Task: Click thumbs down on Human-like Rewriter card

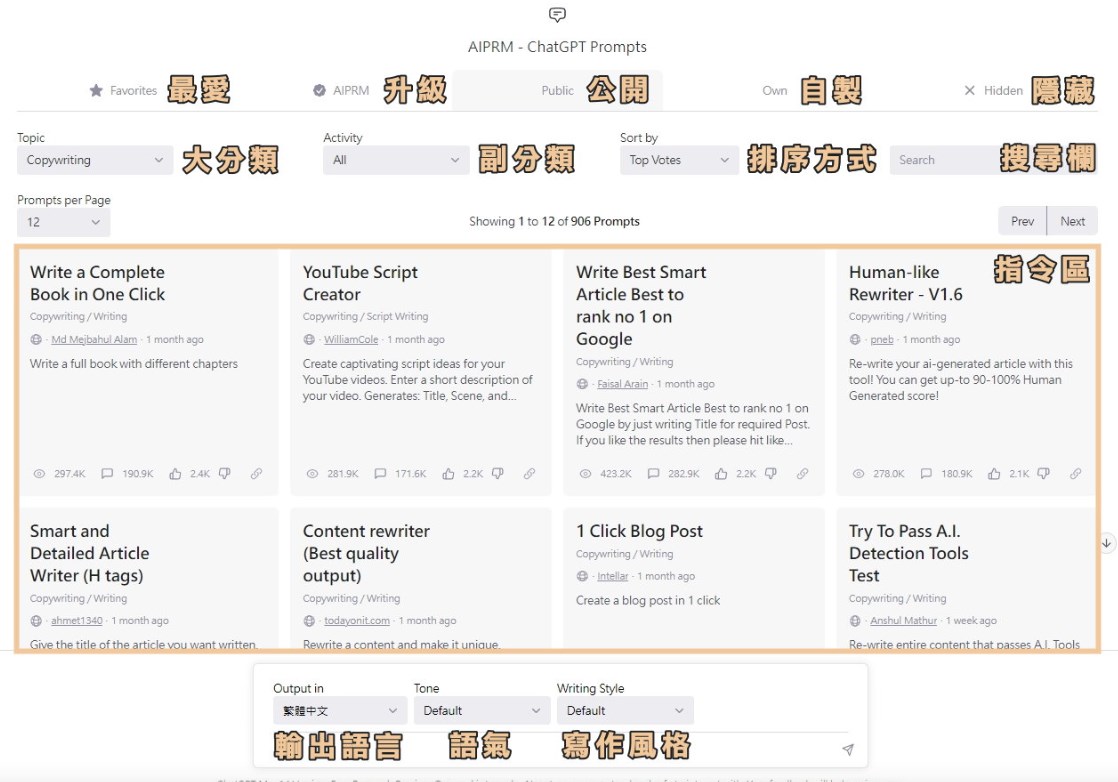Action: click(1043, 474)
